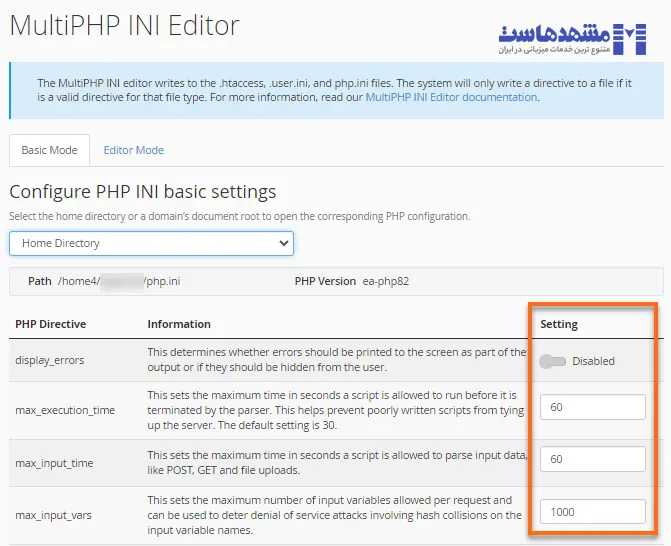This screenshot has width=671, height=546.
Task: Click the chevron arrow on Home Directory selector
Action: pos(283,243)
